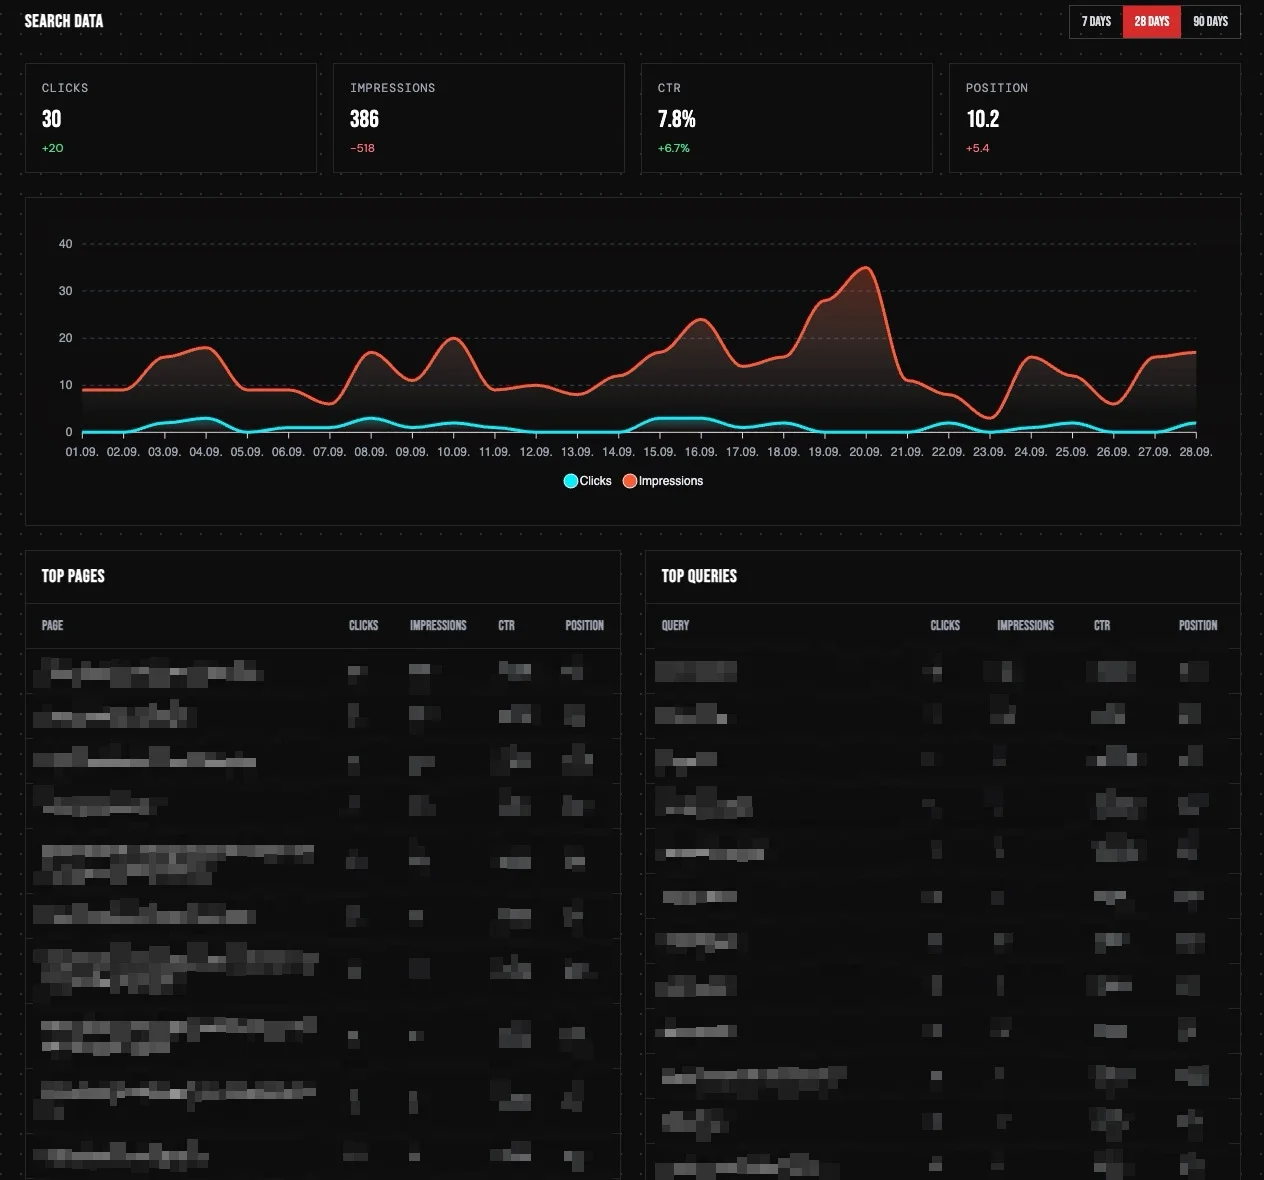Sort Top Pages by Page column
1264x1180 pixels.
click(52, 625)
